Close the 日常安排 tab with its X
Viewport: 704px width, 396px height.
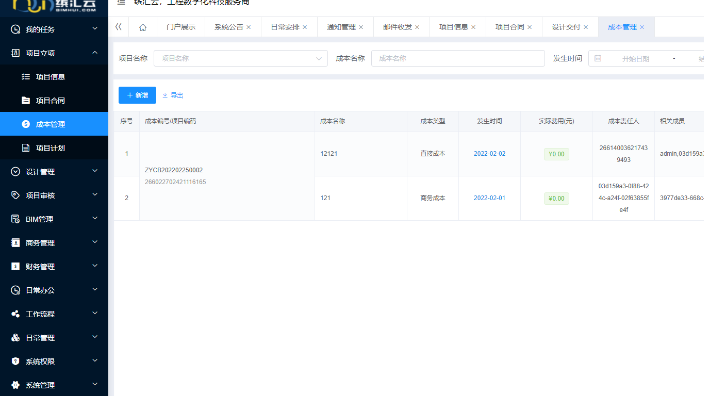click(305, 27)
